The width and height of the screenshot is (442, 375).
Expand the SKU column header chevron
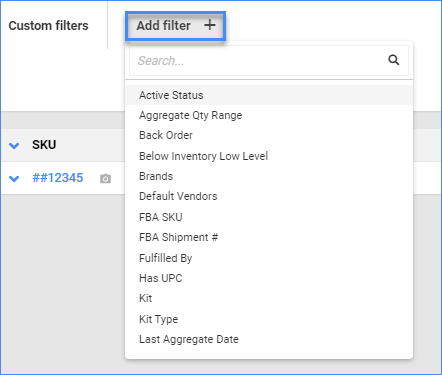14,145
